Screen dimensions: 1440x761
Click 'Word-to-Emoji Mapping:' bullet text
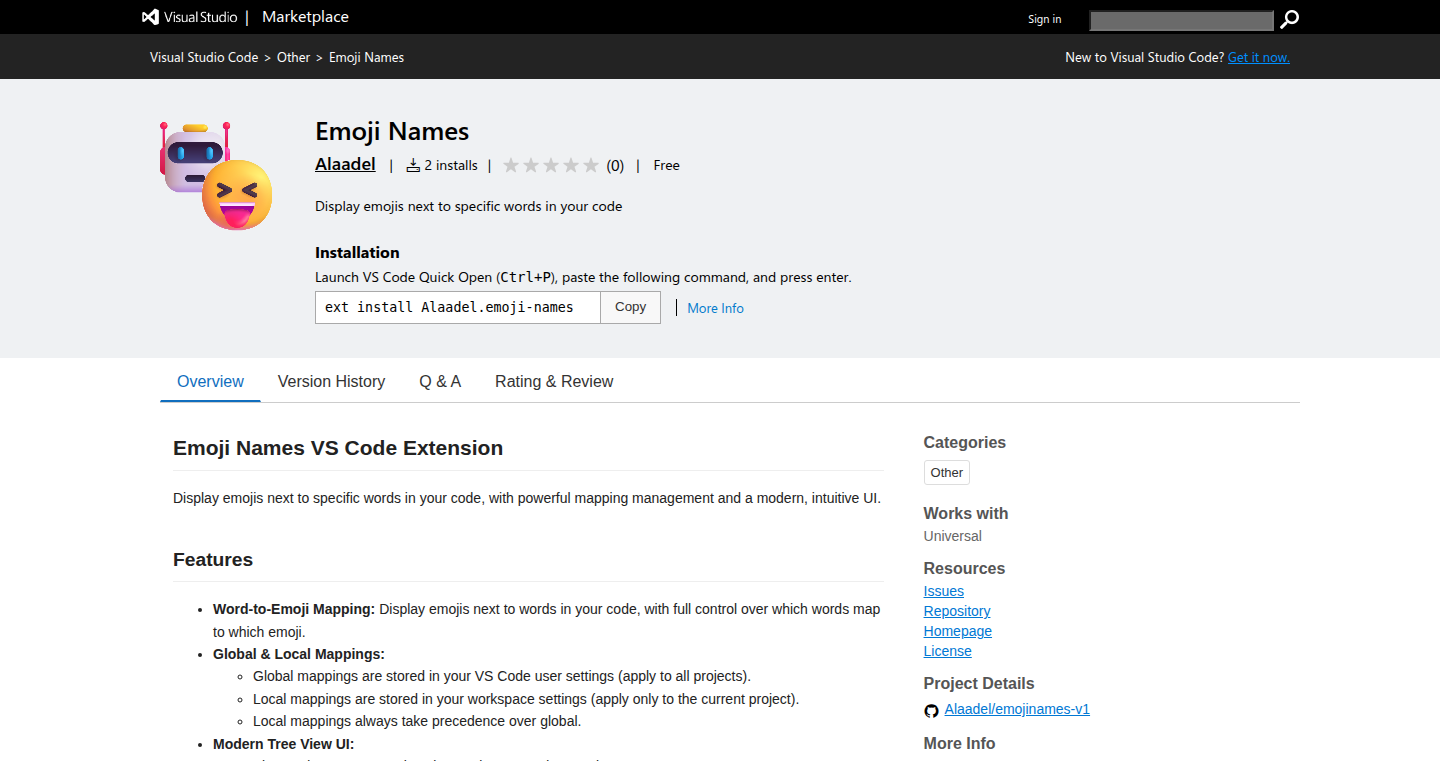pyautogui.click(x=294, y=609)
